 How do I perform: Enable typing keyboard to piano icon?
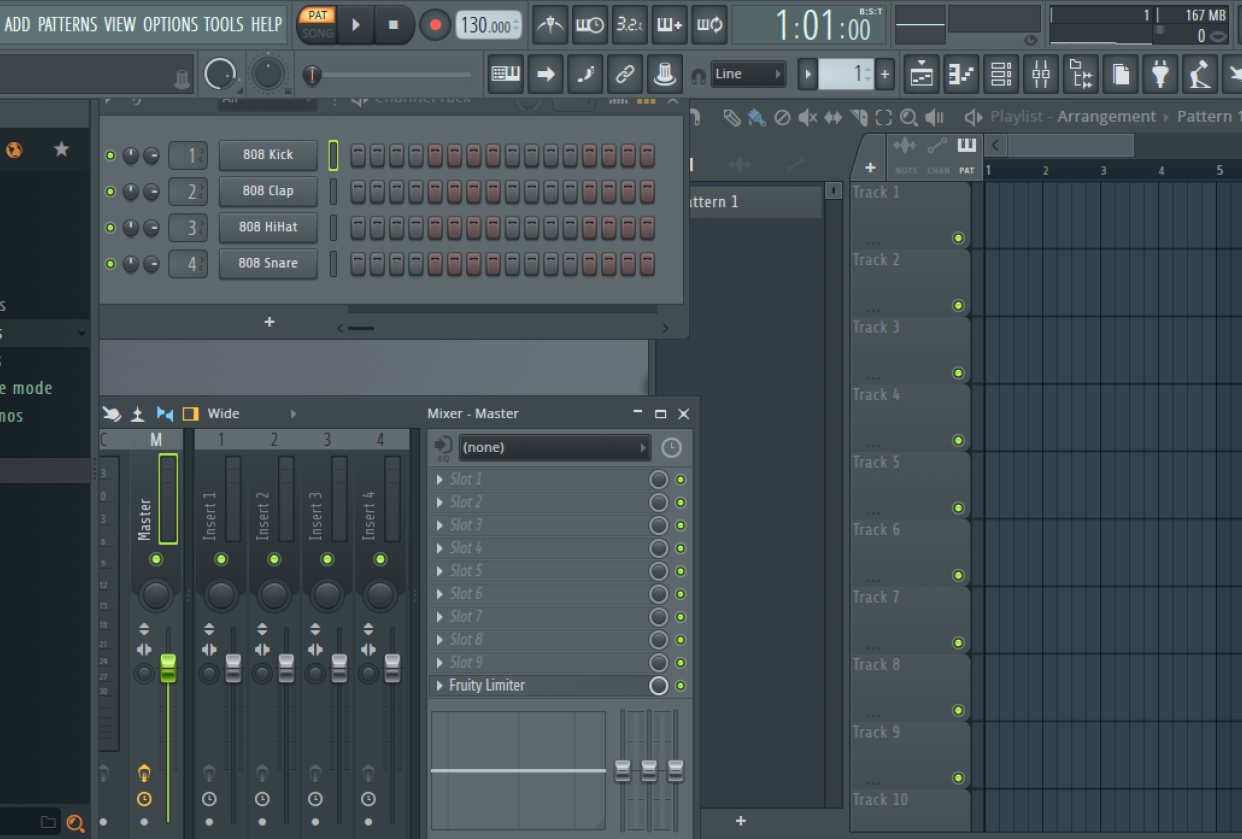point(506,74)
